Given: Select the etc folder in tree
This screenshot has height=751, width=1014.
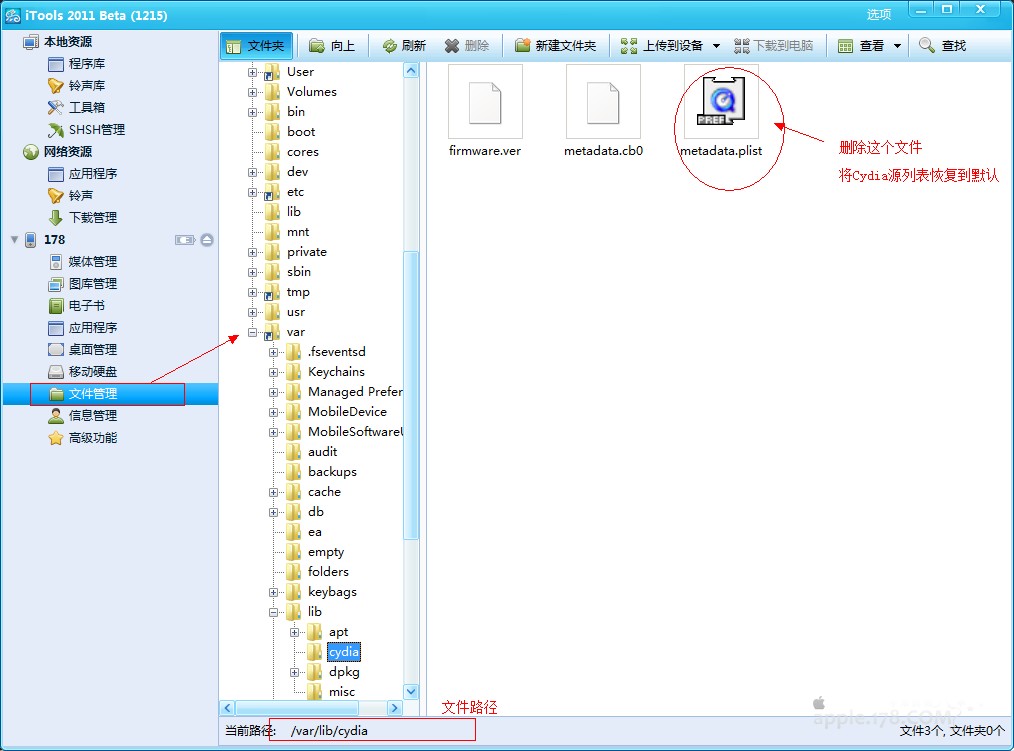Looking at the screenshot, I should tap(296, 192).
